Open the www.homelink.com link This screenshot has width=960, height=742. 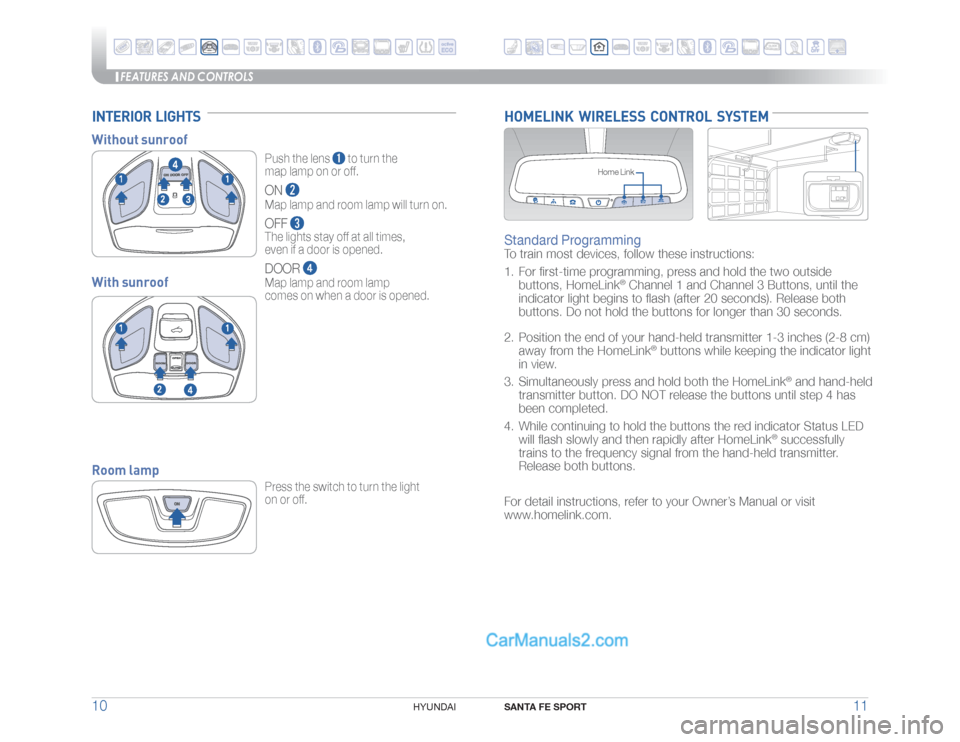pos(557,515)
